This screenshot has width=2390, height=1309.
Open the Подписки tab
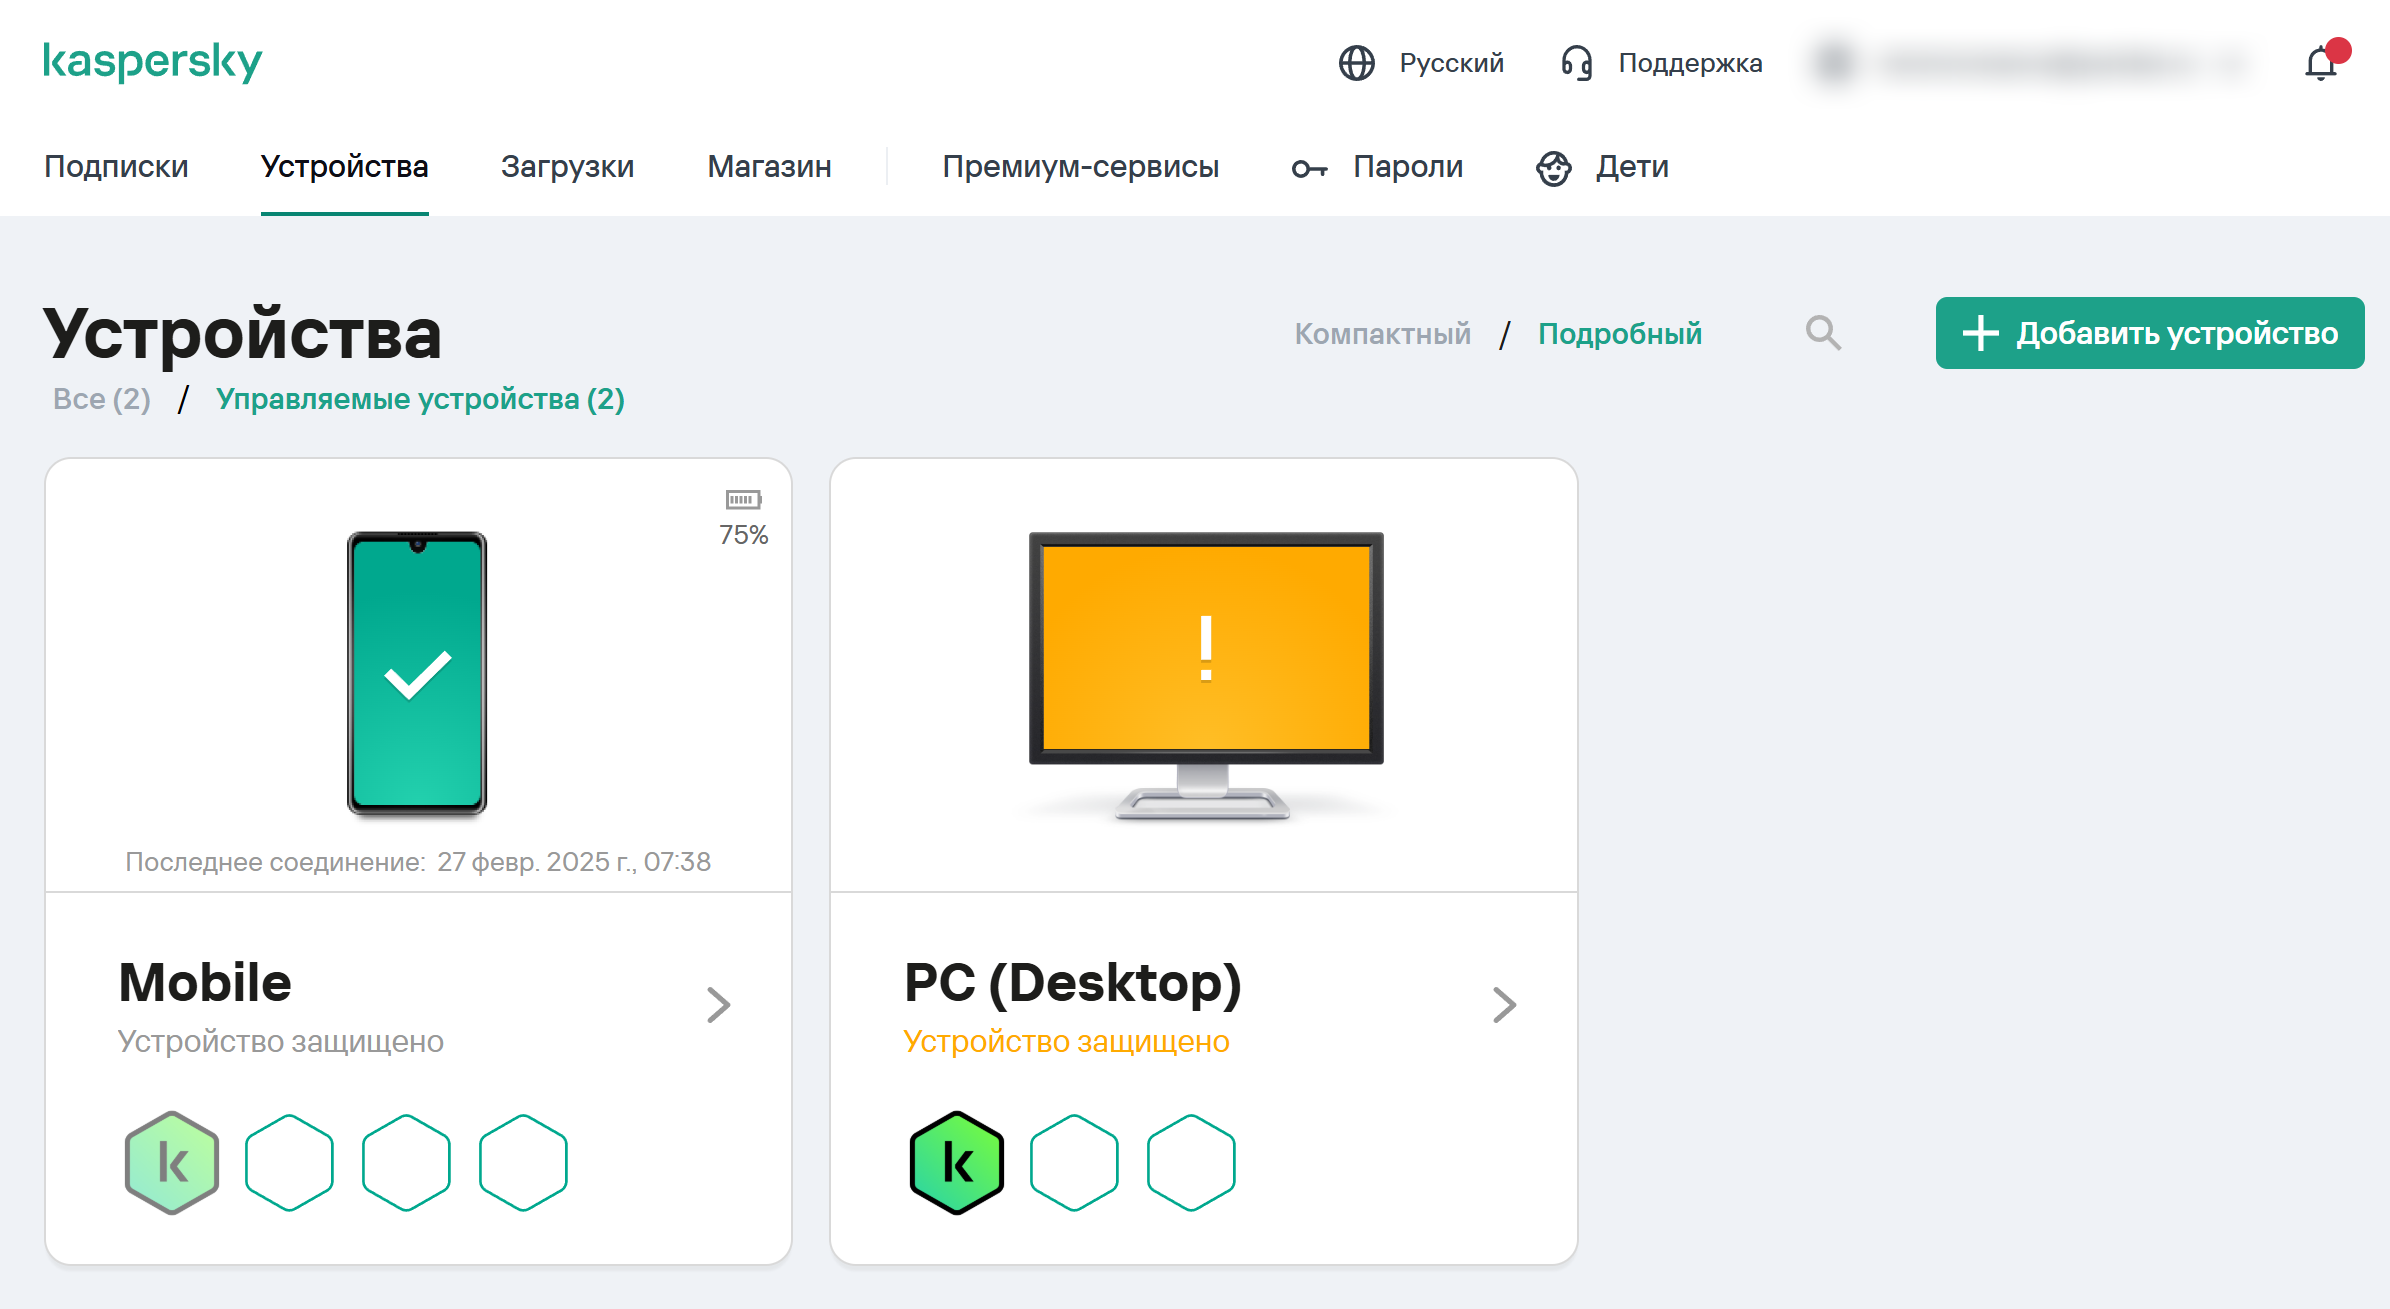pos(116,166)
